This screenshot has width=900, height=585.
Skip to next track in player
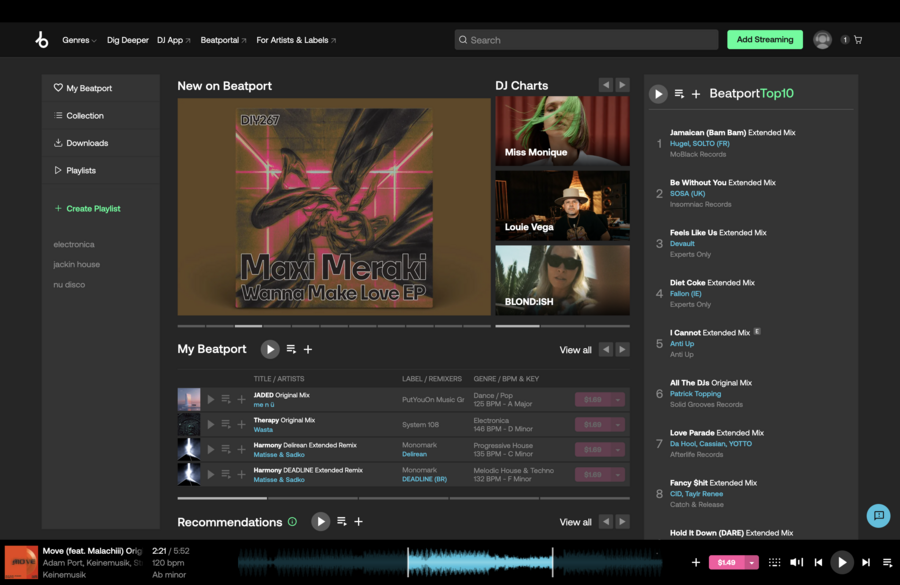pyautogui.click(x=866, y=563)
